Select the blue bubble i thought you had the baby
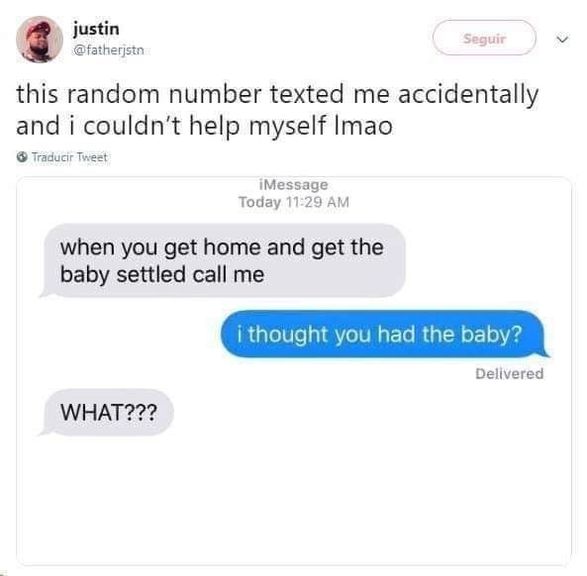 click(x=385, y=334)
